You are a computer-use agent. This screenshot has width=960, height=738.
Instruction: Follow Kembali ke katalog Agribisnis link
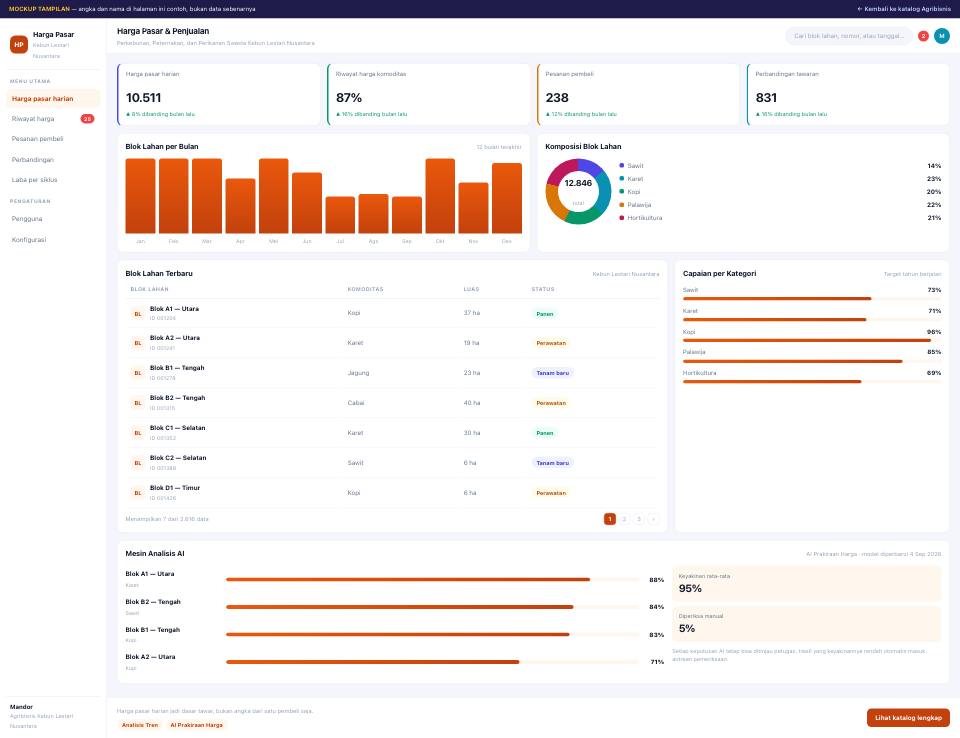(x=904, y=9)
